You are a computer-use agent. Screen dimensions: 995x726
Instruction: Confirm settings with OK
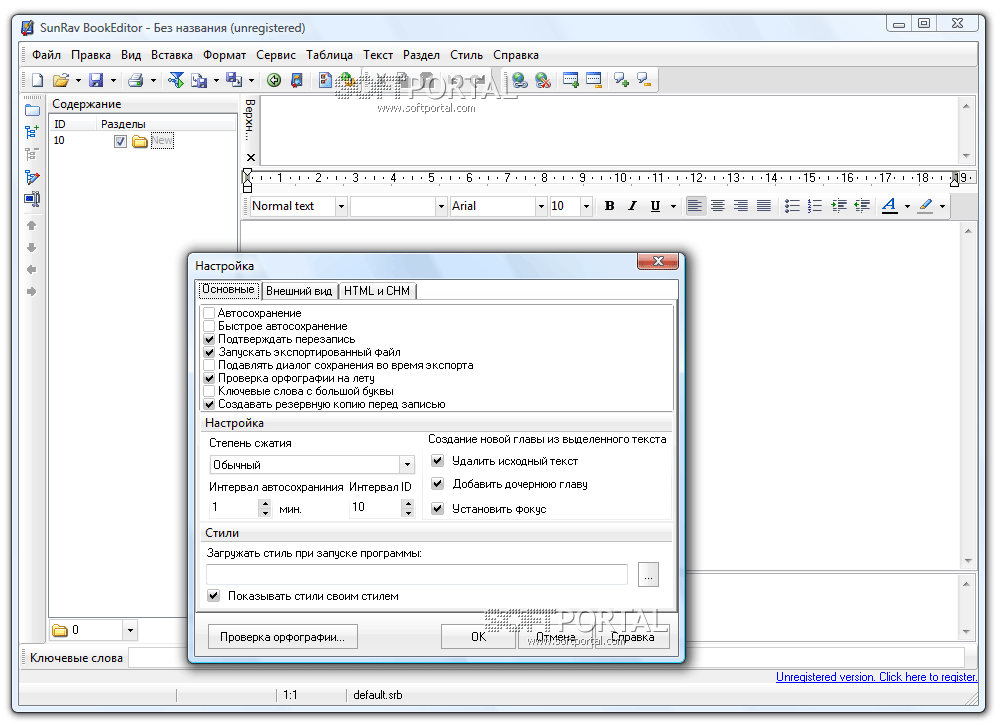pyautogui.click(x=478, y=637)
